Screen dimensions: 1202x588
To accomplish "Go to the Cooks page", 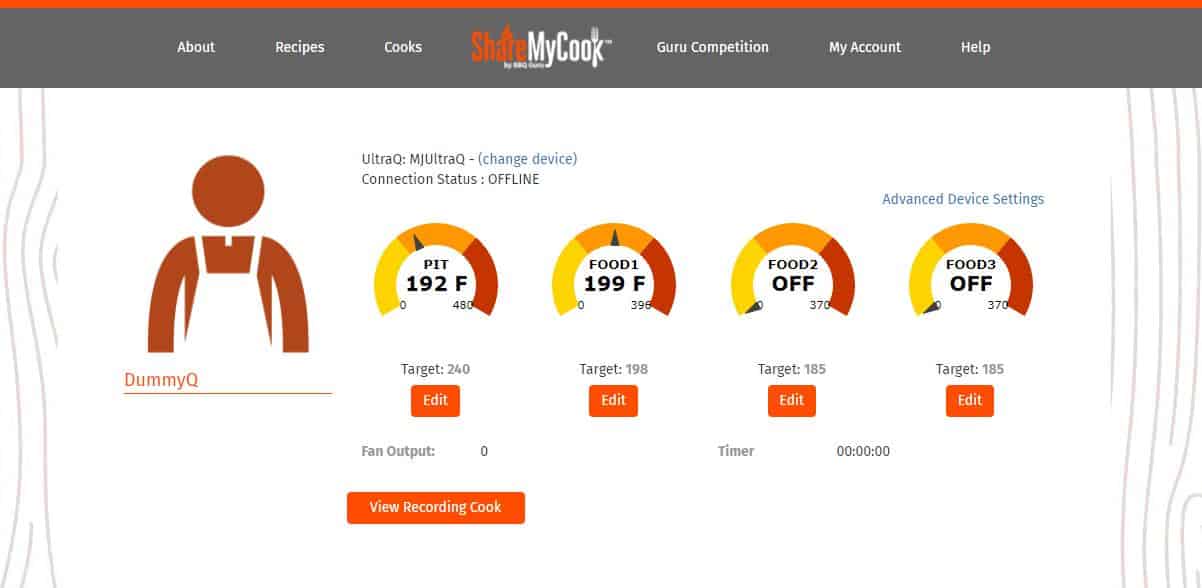I will [x=403, y=47].
